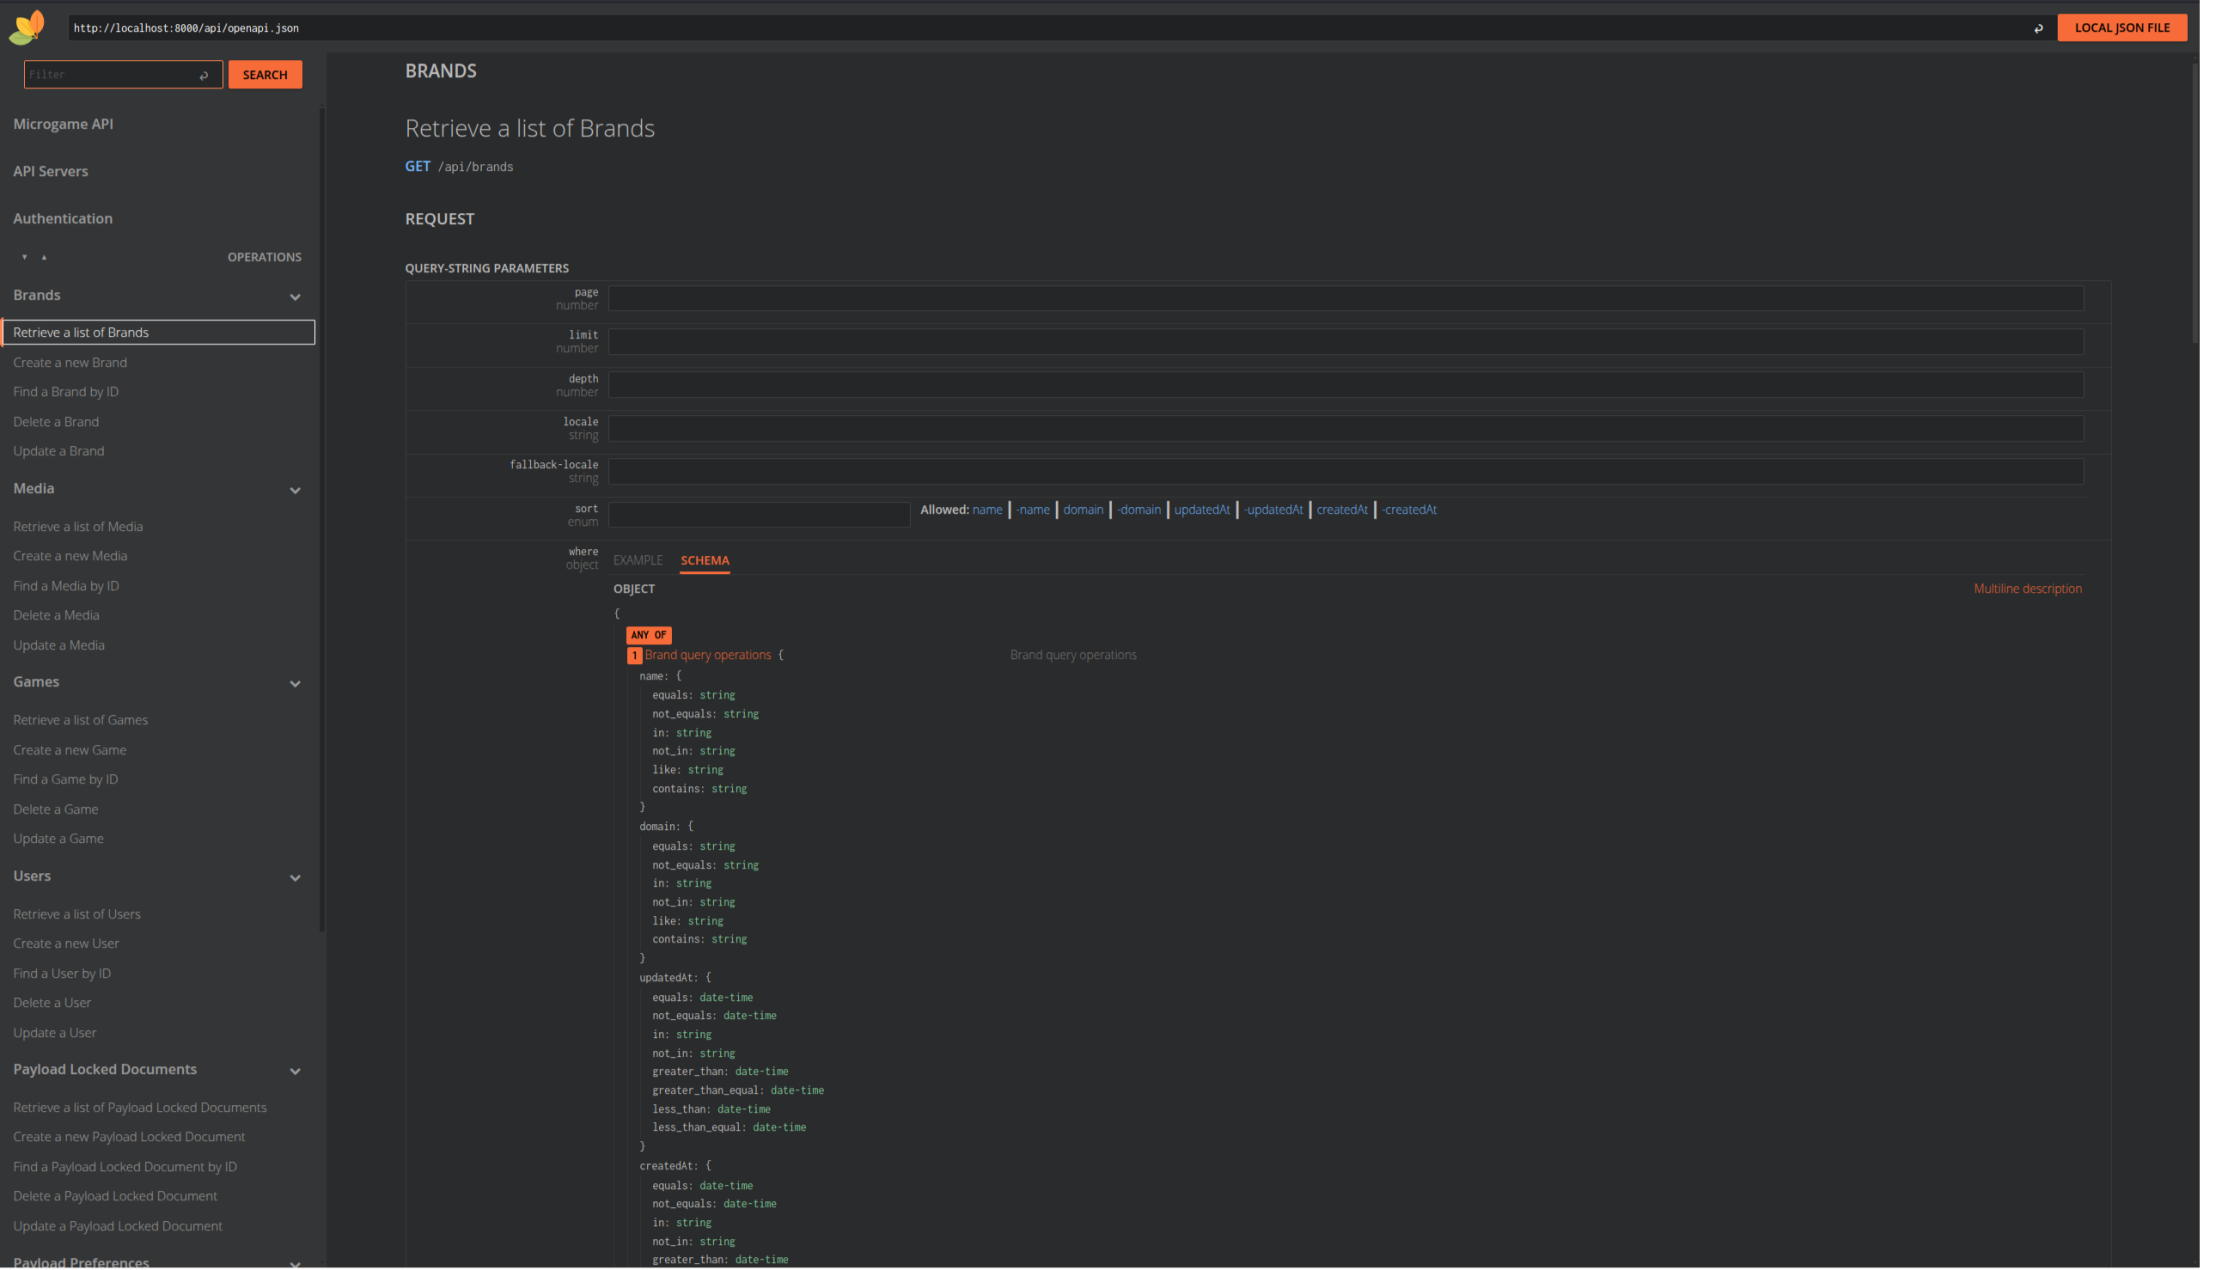Image resolution: width=2222 pixels, height=1270 pixels.
Task: Click the load icon in URL bar
Action: 2038,28
